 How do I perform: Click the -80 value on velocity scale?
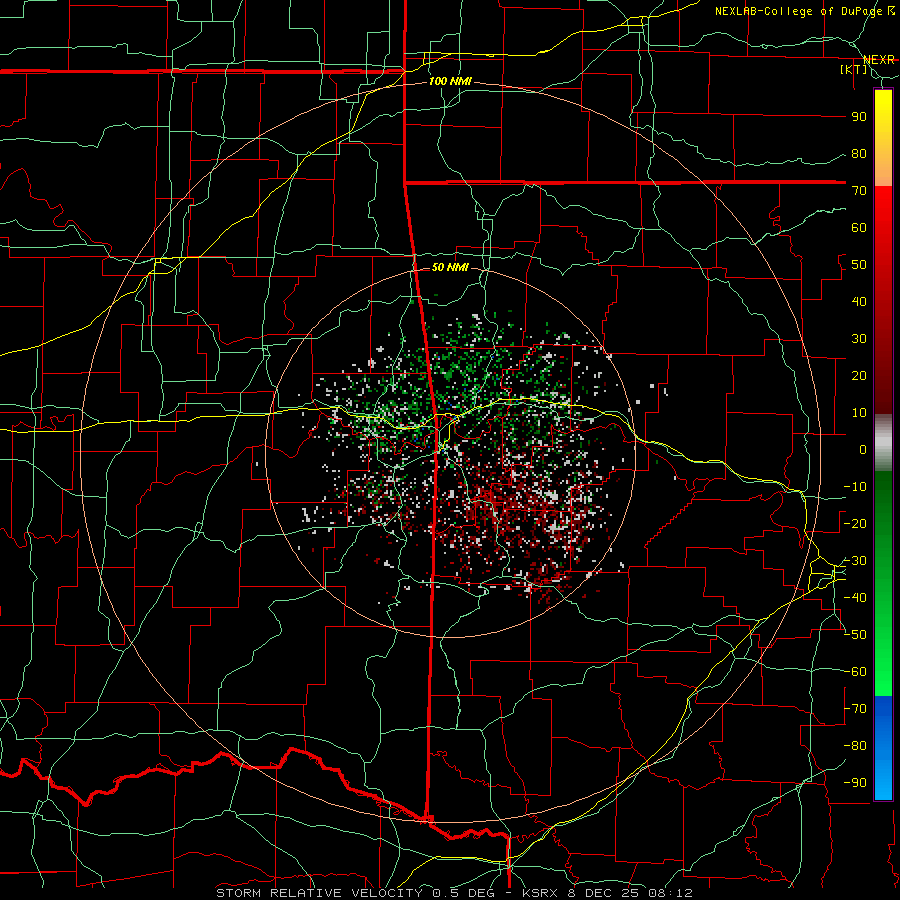click(856, 746)
